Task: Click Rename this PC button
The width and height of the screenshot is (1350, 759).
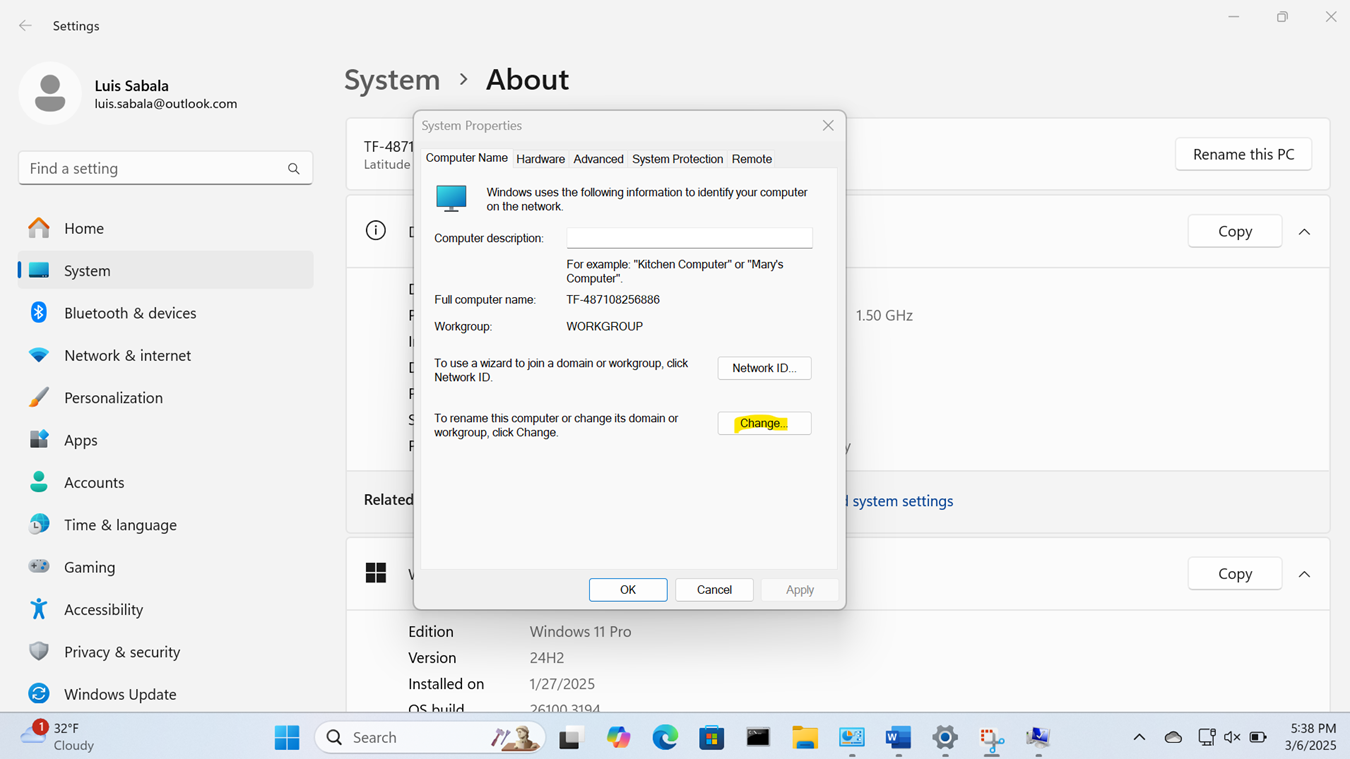Action: pos(1243,154)
